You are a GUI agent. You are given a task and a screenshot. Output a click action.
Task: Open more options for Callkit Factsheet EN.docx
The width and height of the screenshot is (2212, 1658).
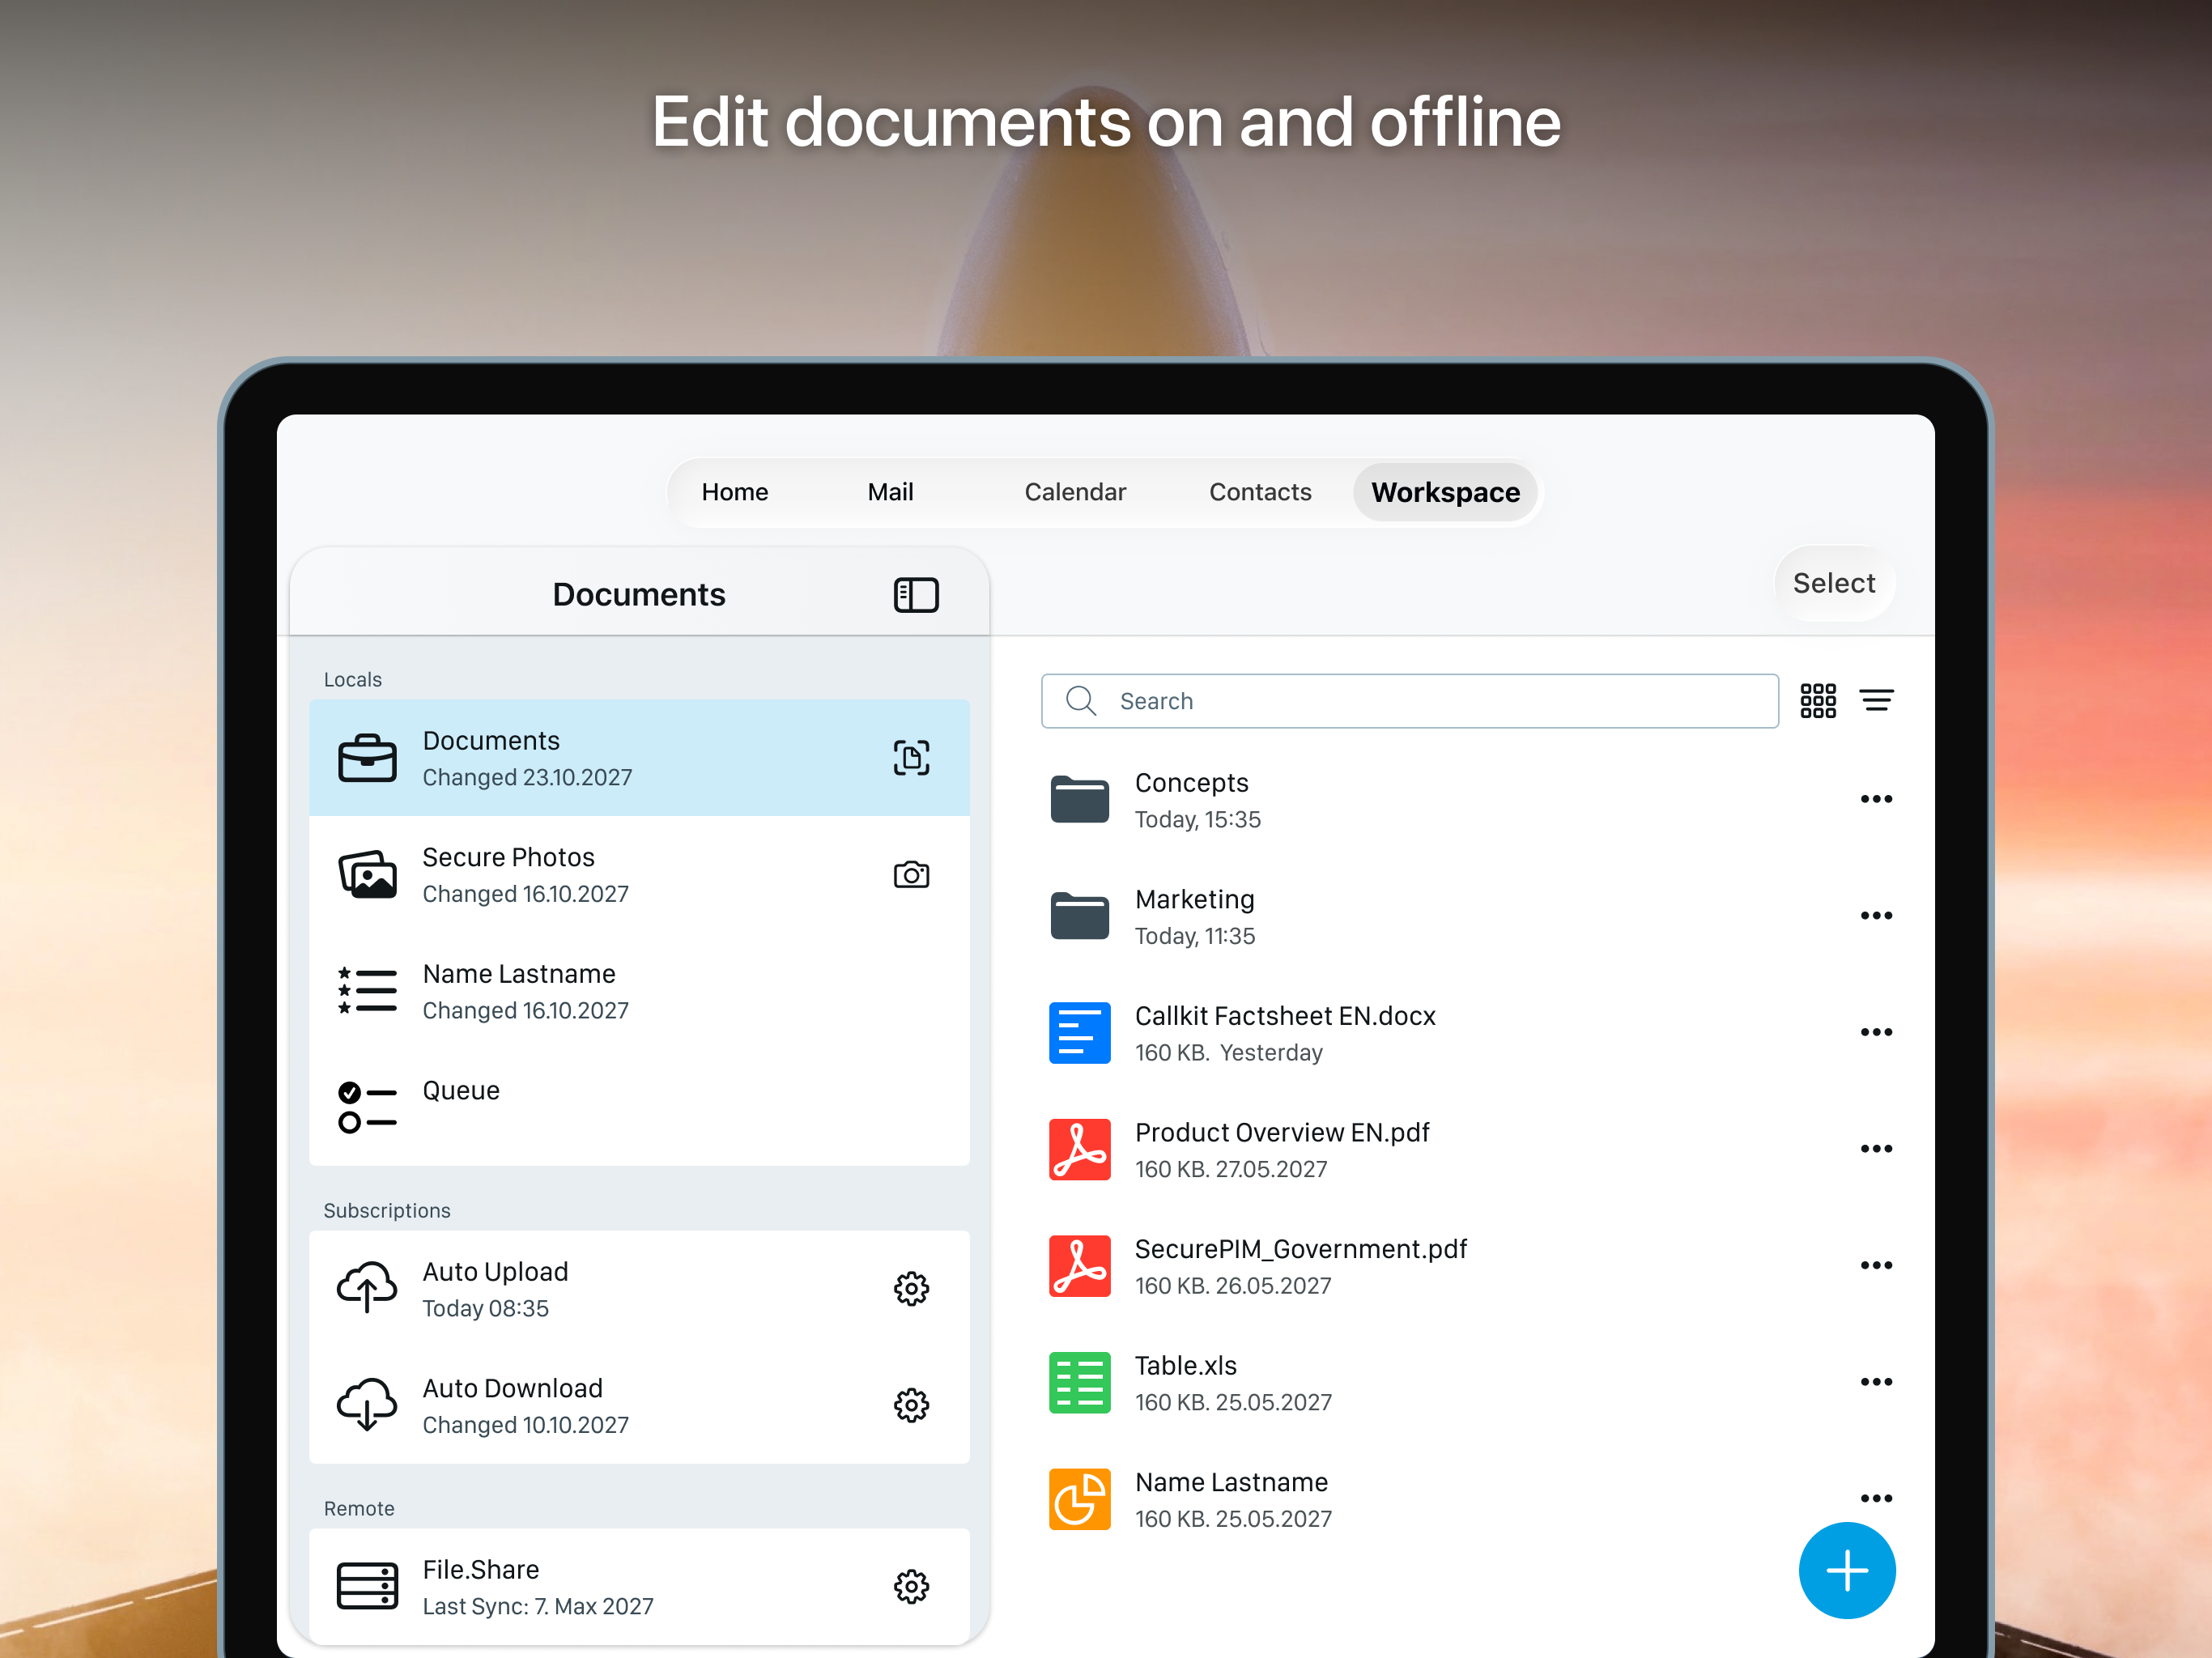click(1876, 1032)
